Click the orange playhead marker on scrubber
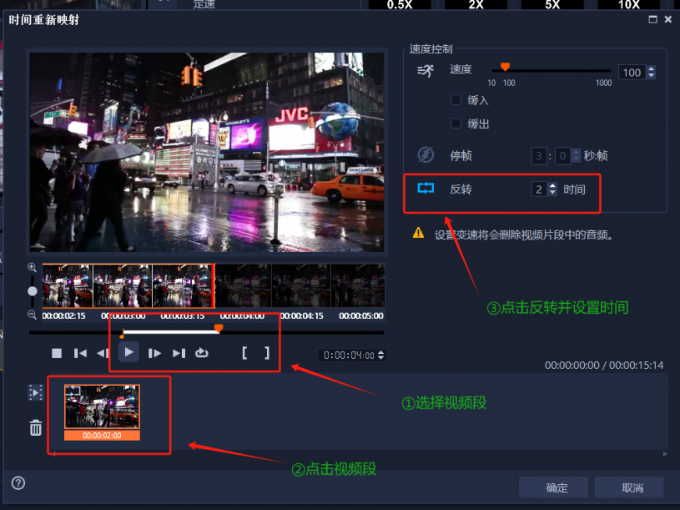This screenshot has width=680, height=510. (219, 328)
